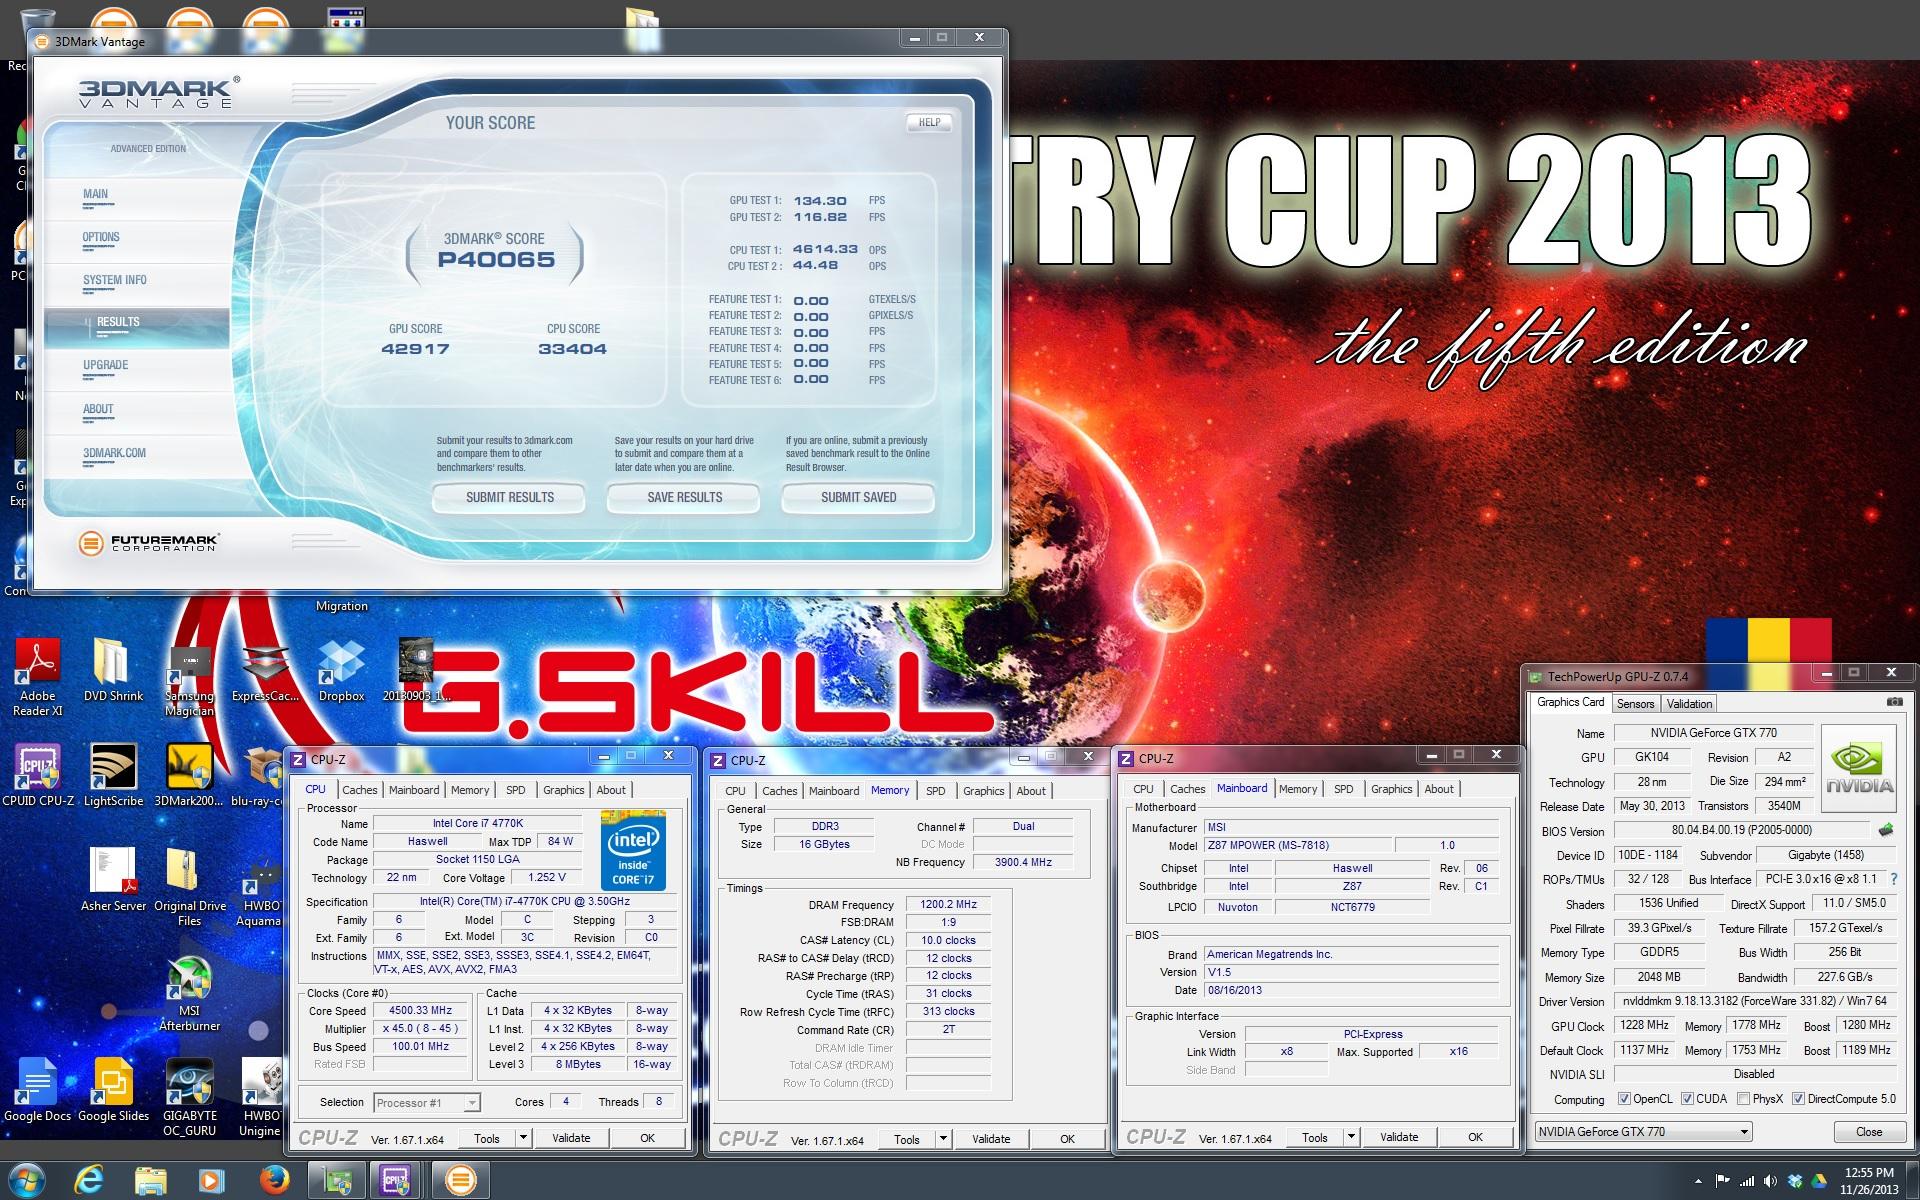Switch to 3DMark Vantage taskbar button

pyautogui.click(x=460, y=1181)
